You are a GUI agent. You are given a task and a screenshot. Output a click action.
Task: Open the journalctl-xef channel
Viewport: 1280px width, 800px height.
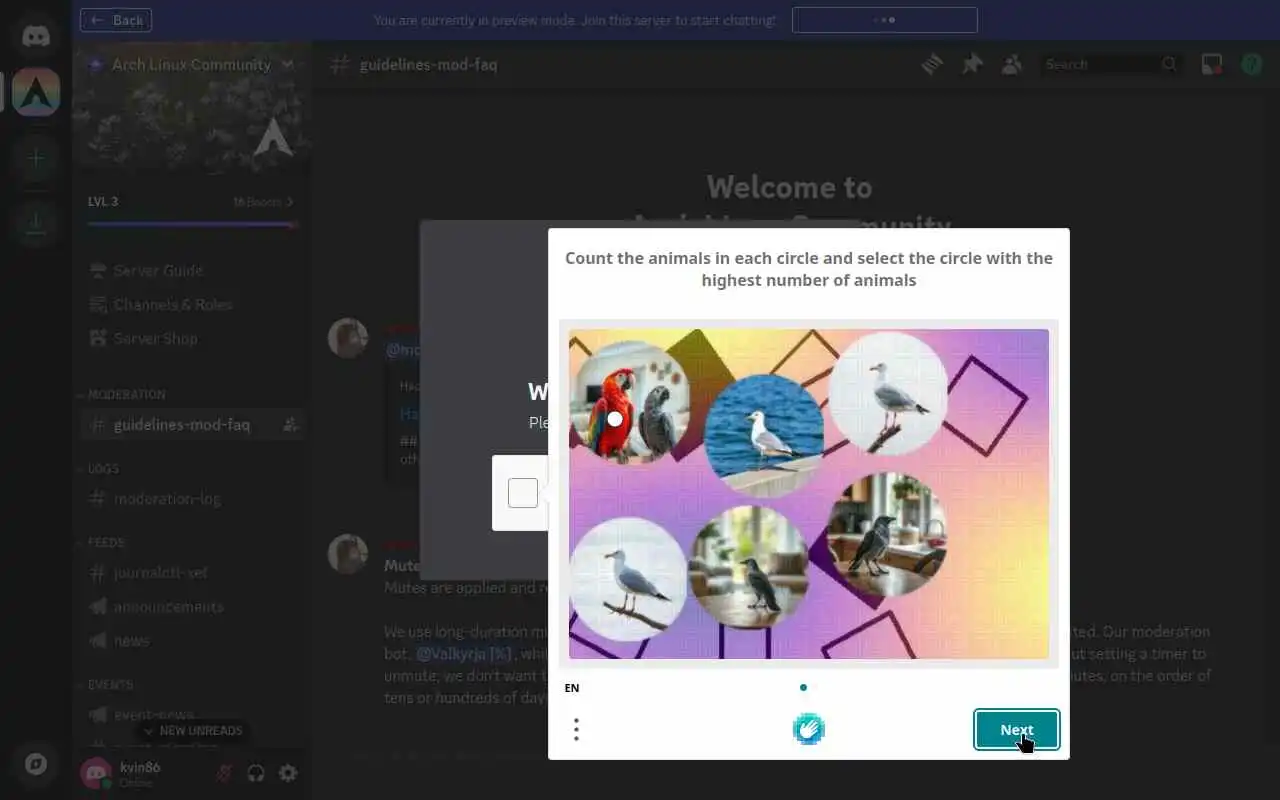click(192, 573)
